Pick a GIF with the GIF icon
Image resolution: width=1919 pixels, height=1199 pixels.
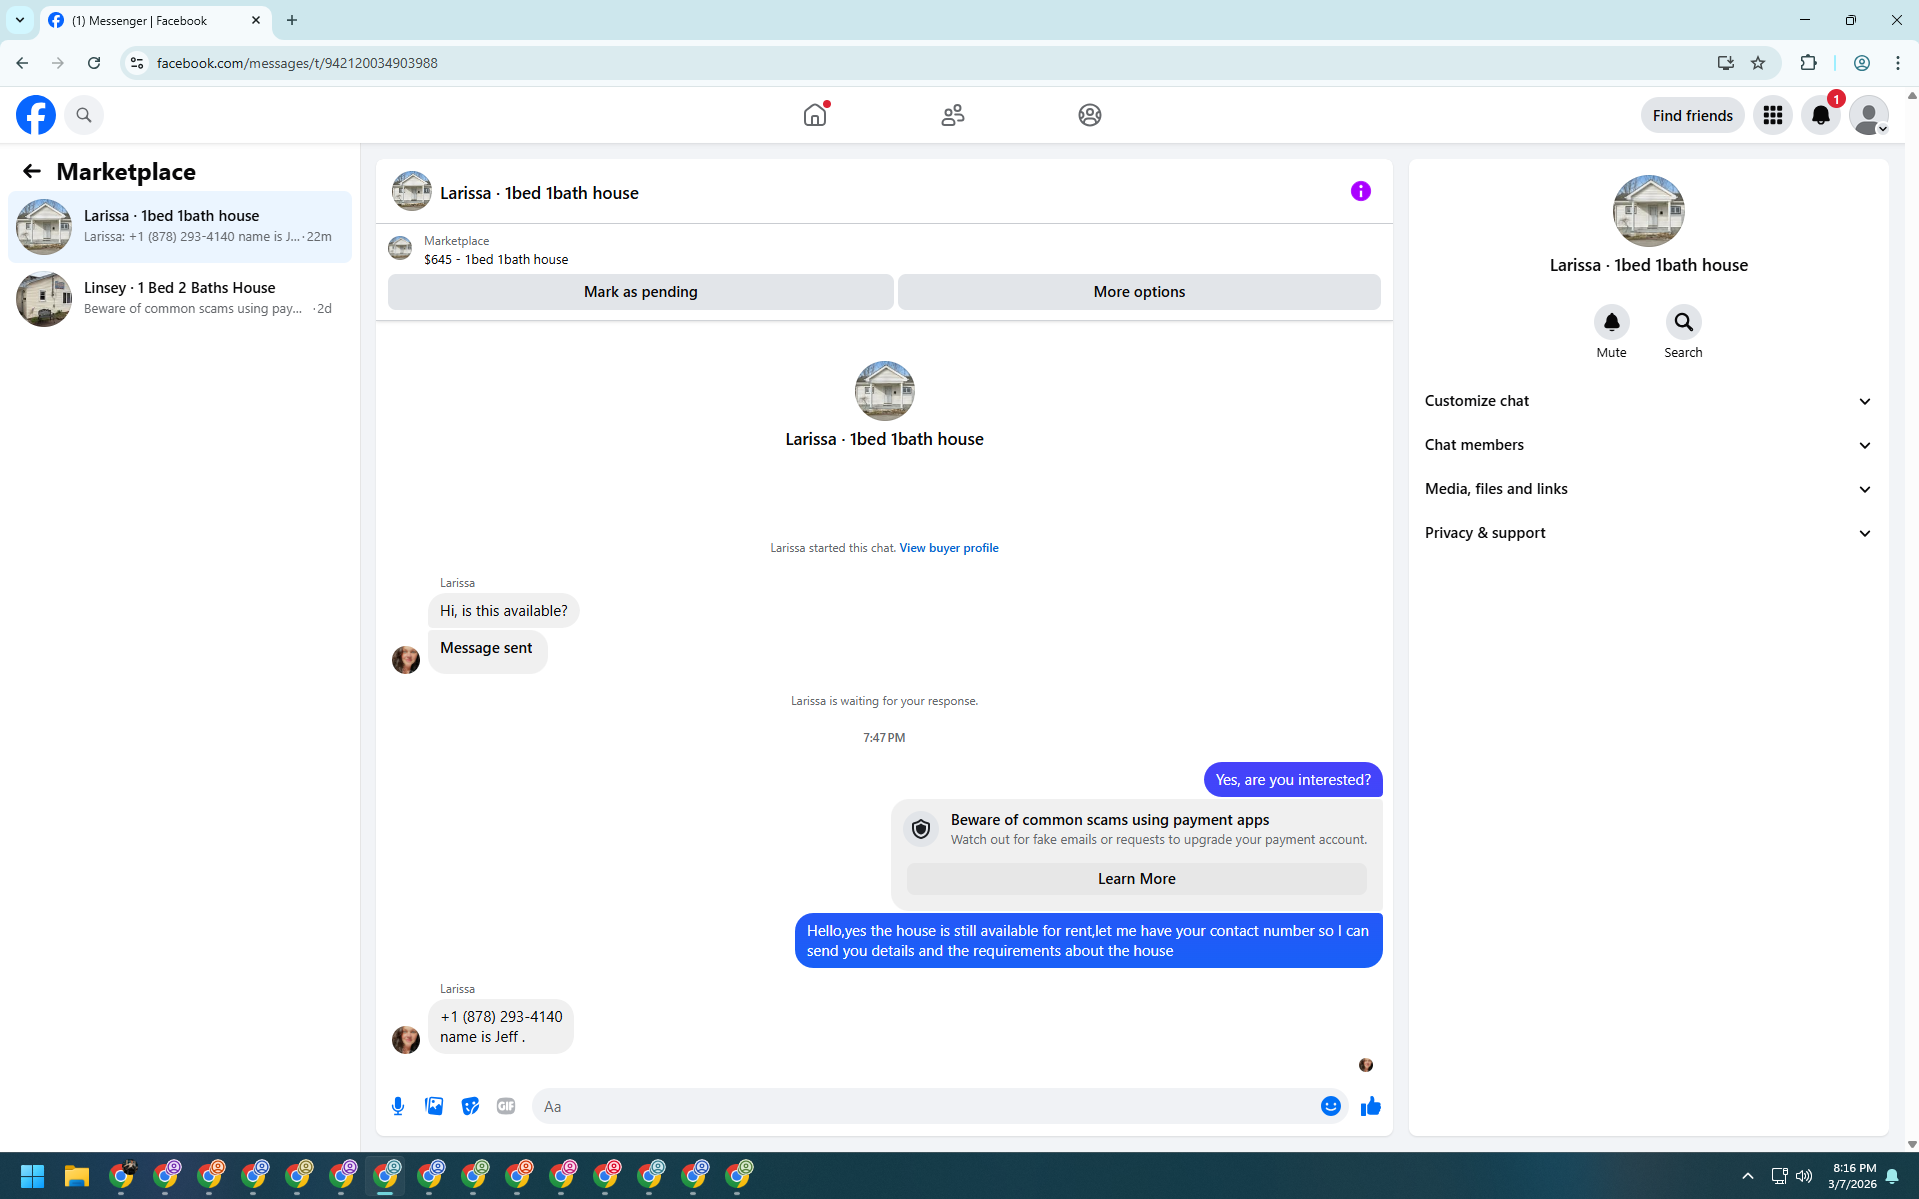pyautogui.click(x=506, y=1106)
